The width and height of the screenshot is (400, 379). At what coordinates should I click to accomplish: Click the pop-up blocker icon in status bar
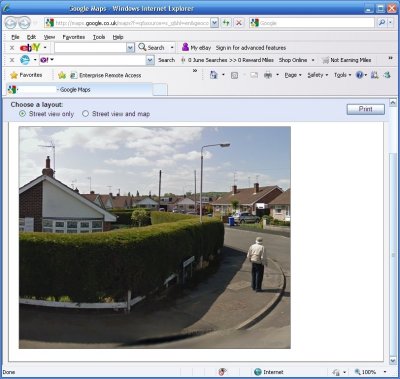222,372
